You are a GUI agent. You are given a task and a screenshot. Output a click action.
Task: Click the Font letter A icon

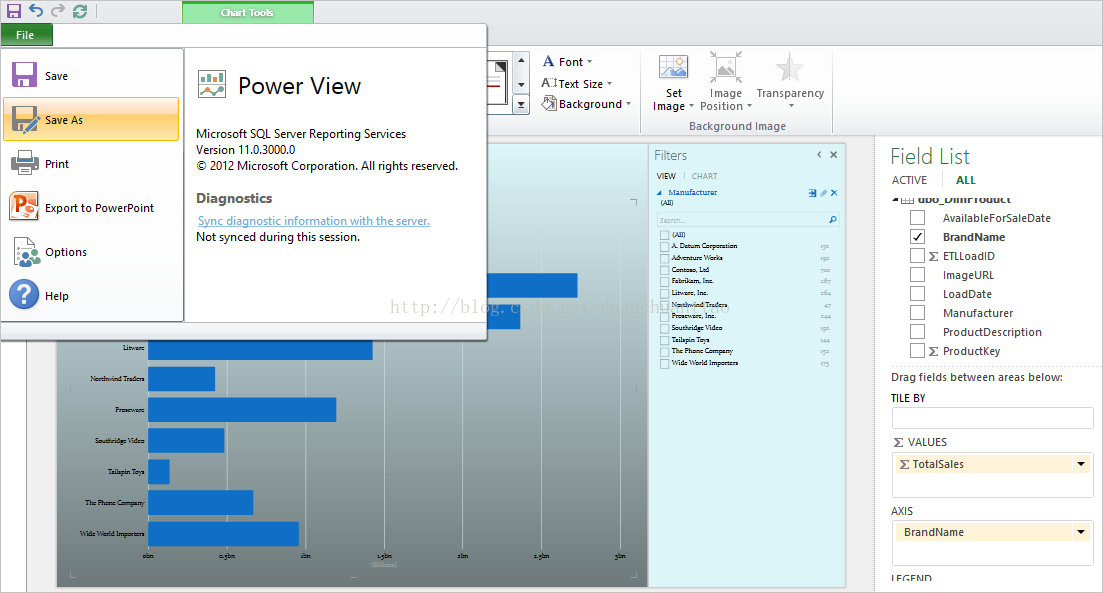(549, 61)
